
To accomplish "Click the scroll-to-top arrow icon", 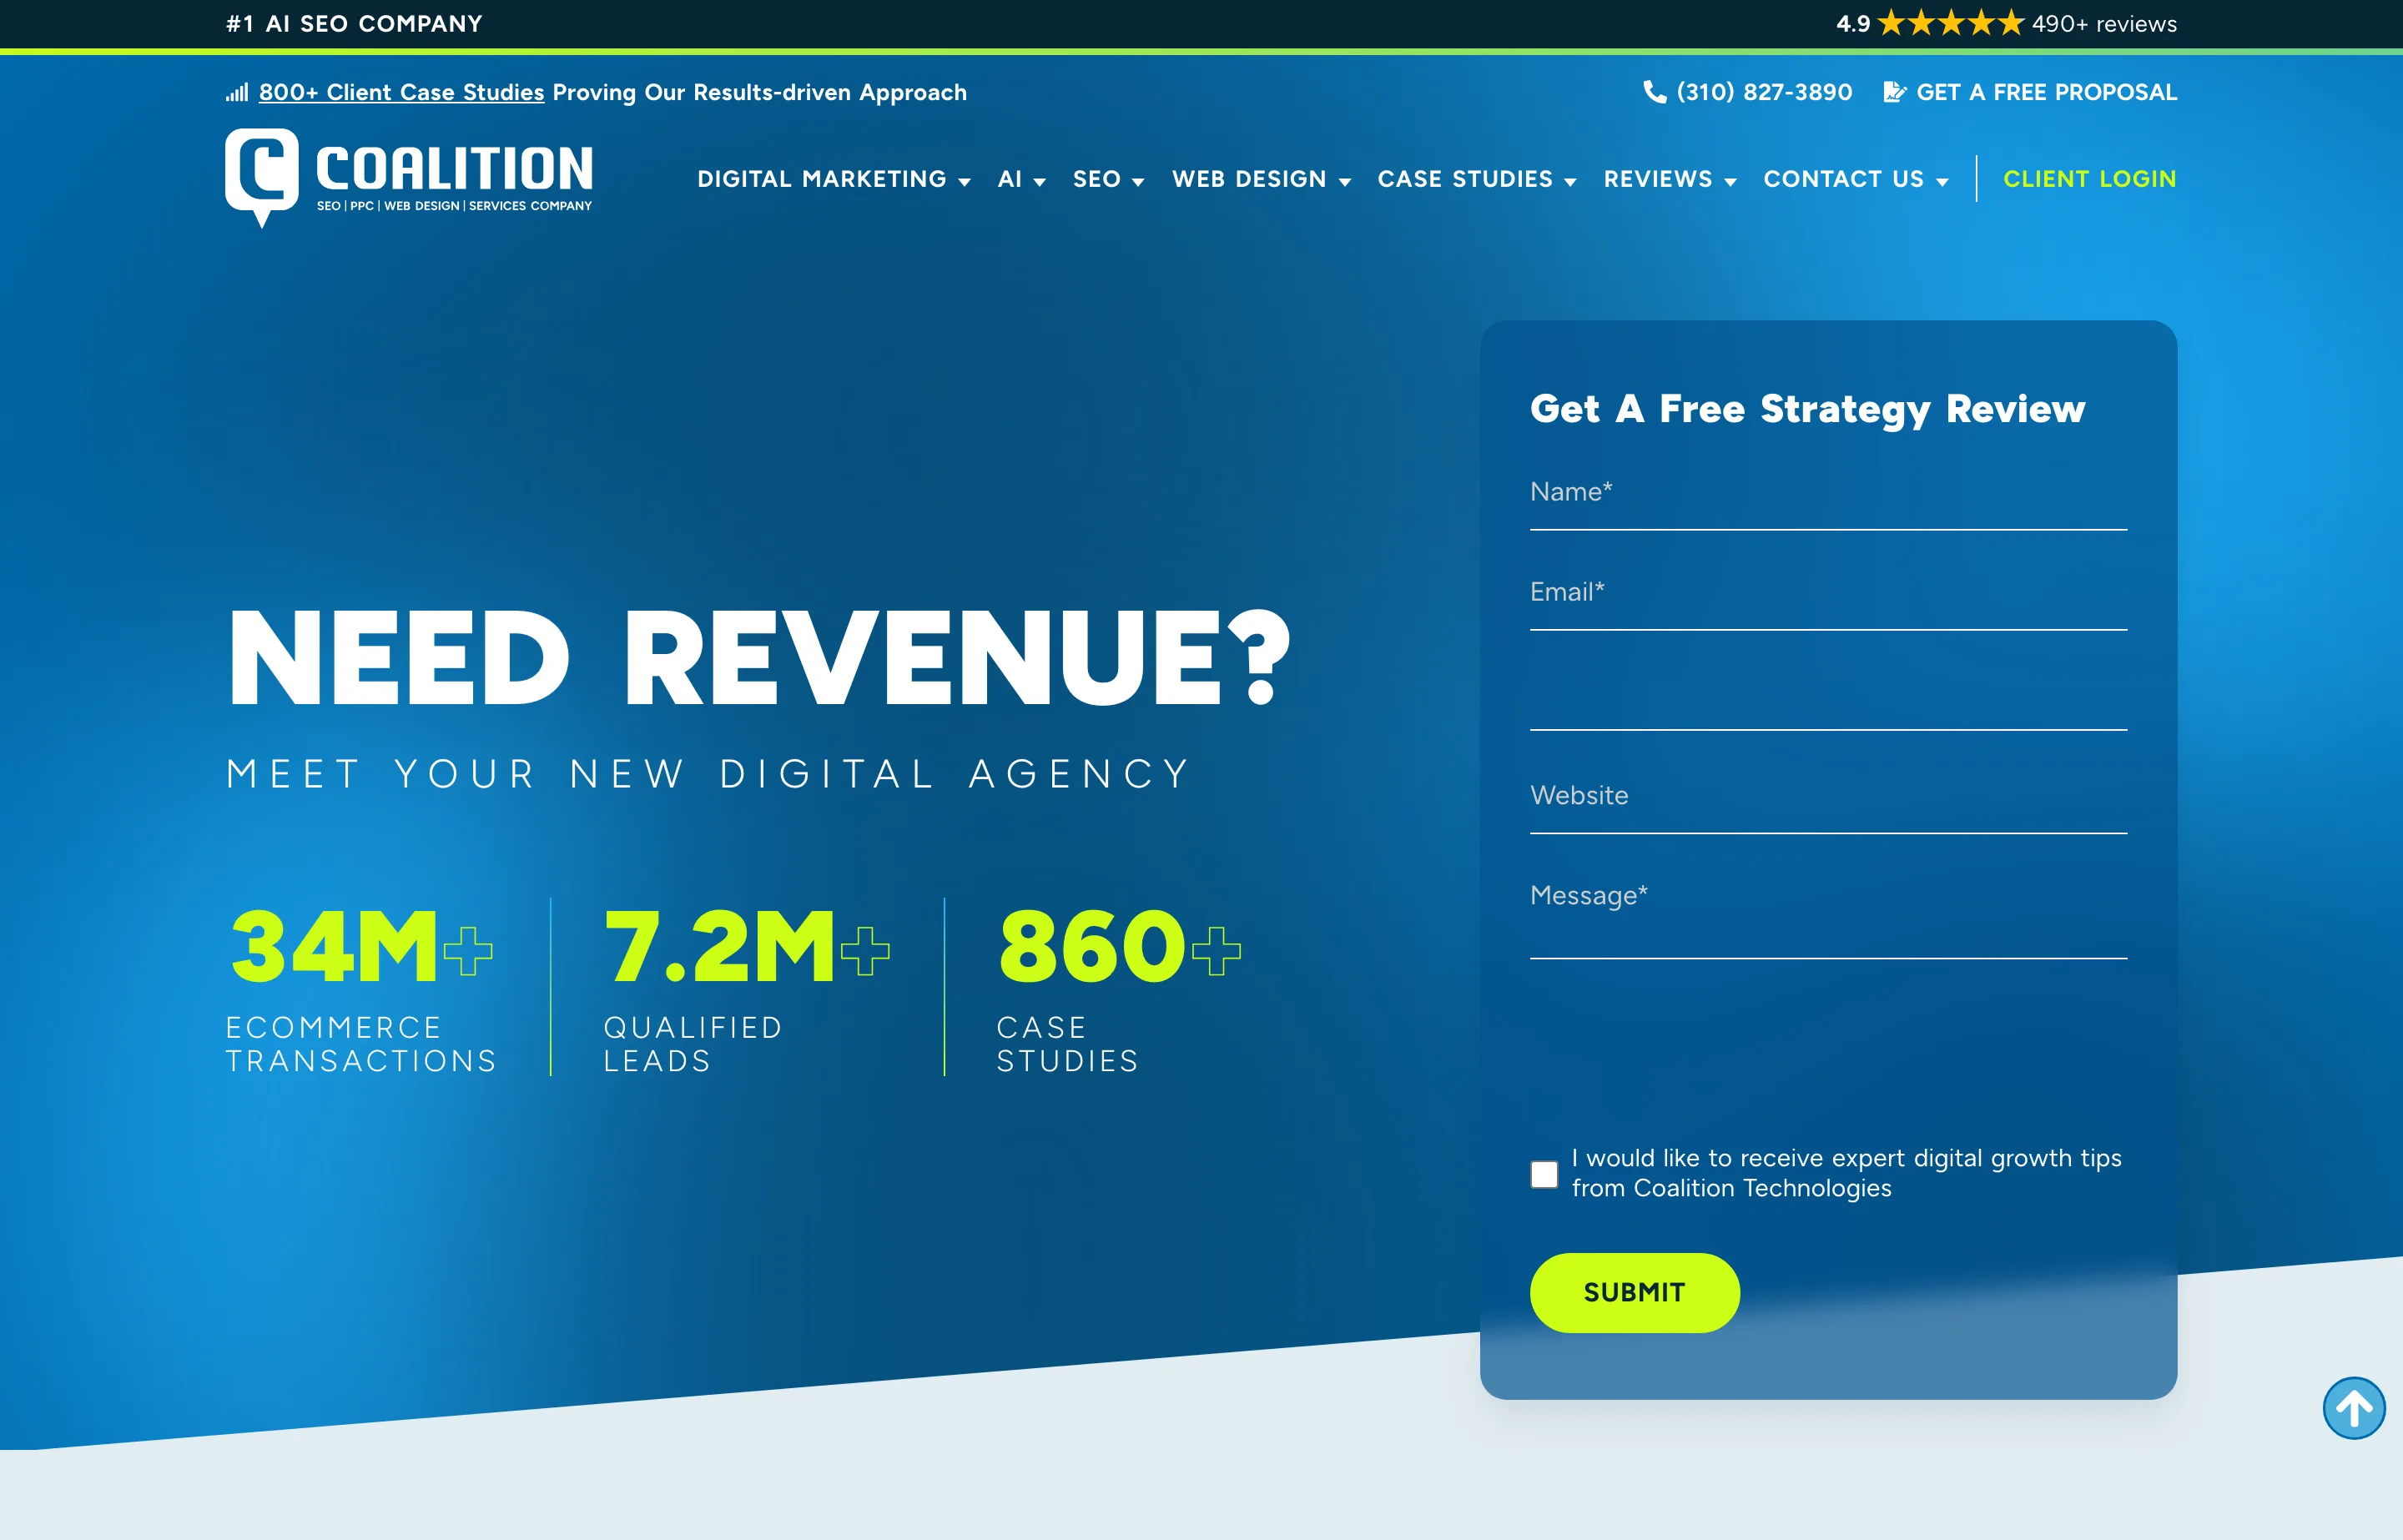I will [x=2353, y=1408].
